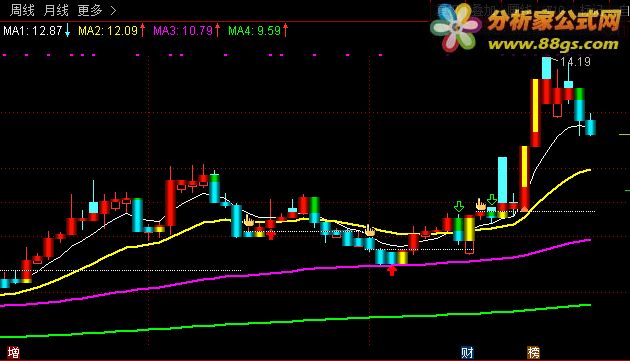630x361 pixels.
Task: Open the 财 finance marker icon
Action: [467, 353]
